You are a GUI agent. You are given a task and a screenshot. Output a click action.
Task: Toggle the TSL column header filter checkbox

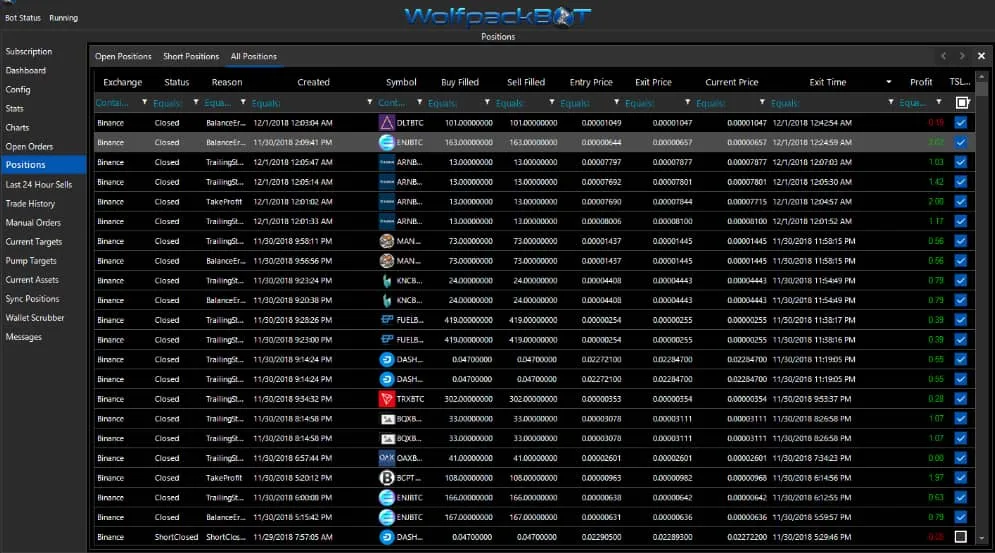[962, 102]
